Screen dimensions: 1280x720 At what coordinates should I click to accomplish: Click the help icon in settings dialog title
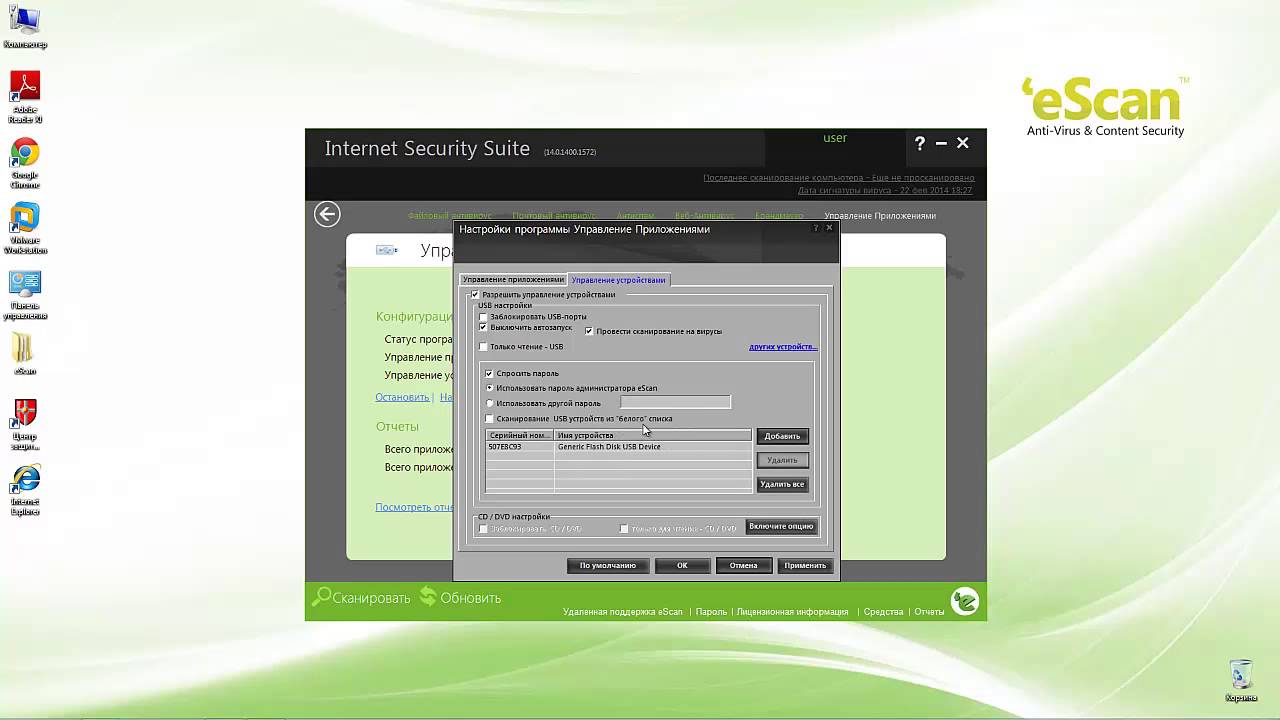point(818,228)
